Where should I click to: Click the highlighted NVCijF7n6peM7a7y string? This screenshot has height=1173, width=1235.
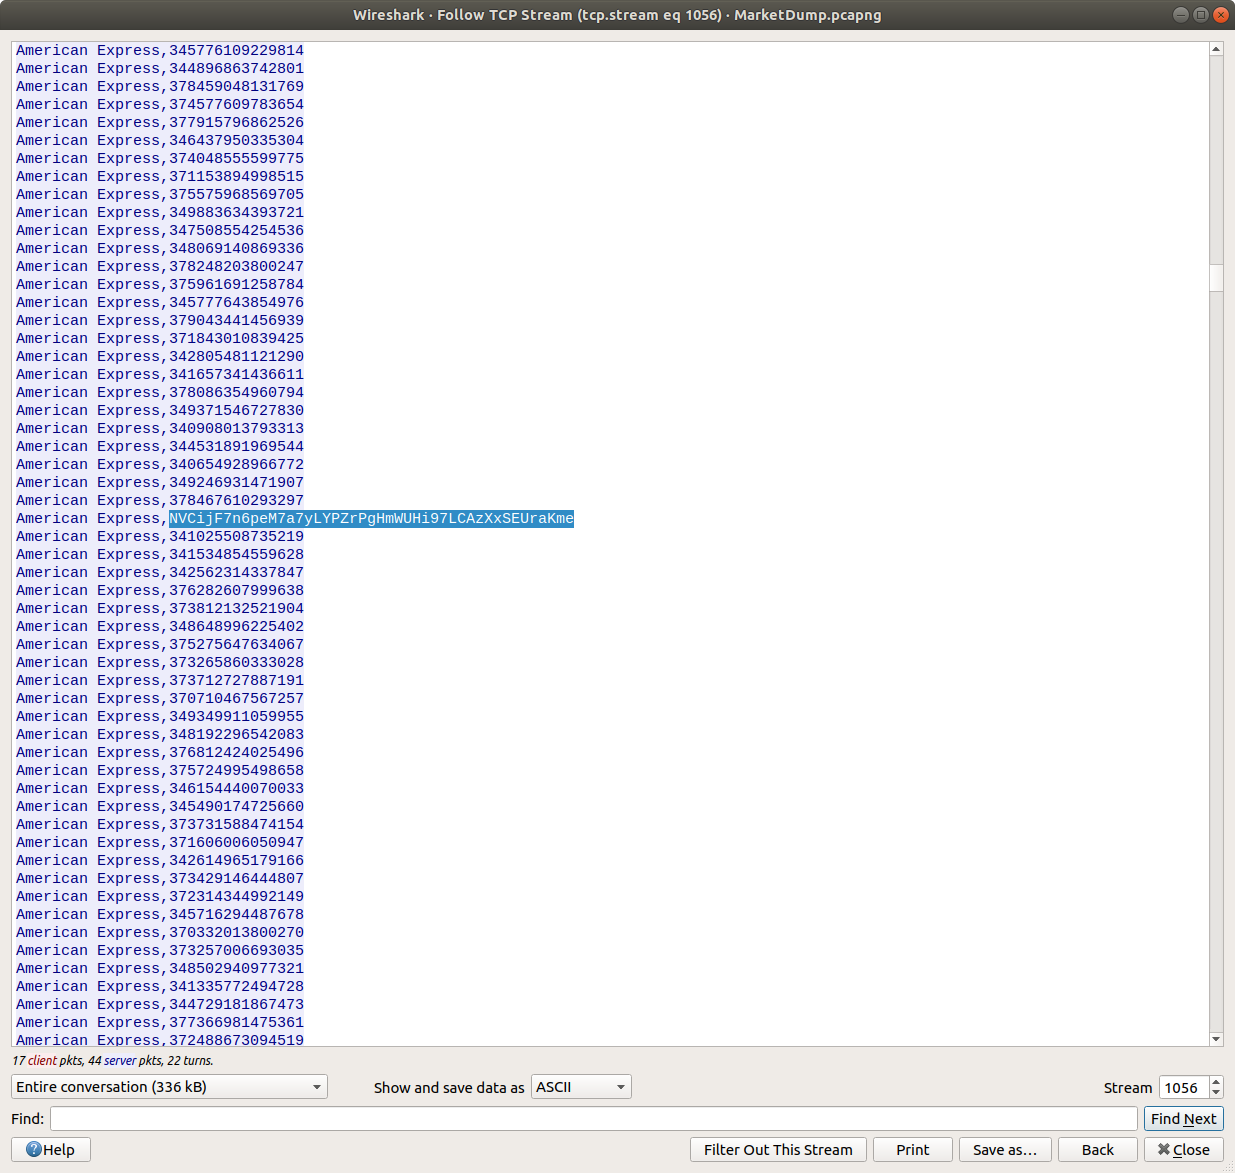click(x=371, y=519)
